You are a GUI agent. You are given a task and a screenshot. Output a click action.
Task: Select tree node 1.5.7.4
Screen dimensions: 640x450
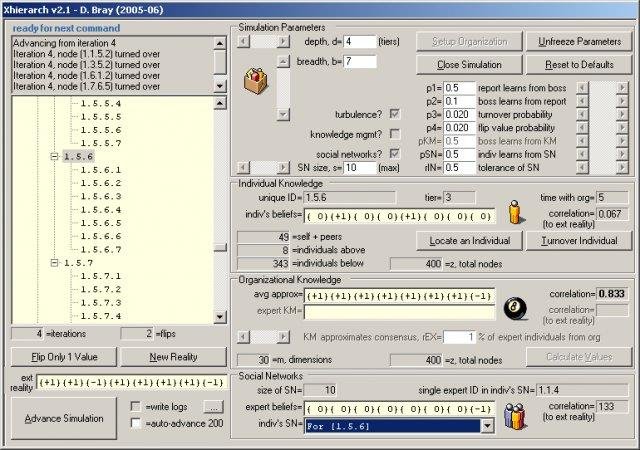[100, 316]
